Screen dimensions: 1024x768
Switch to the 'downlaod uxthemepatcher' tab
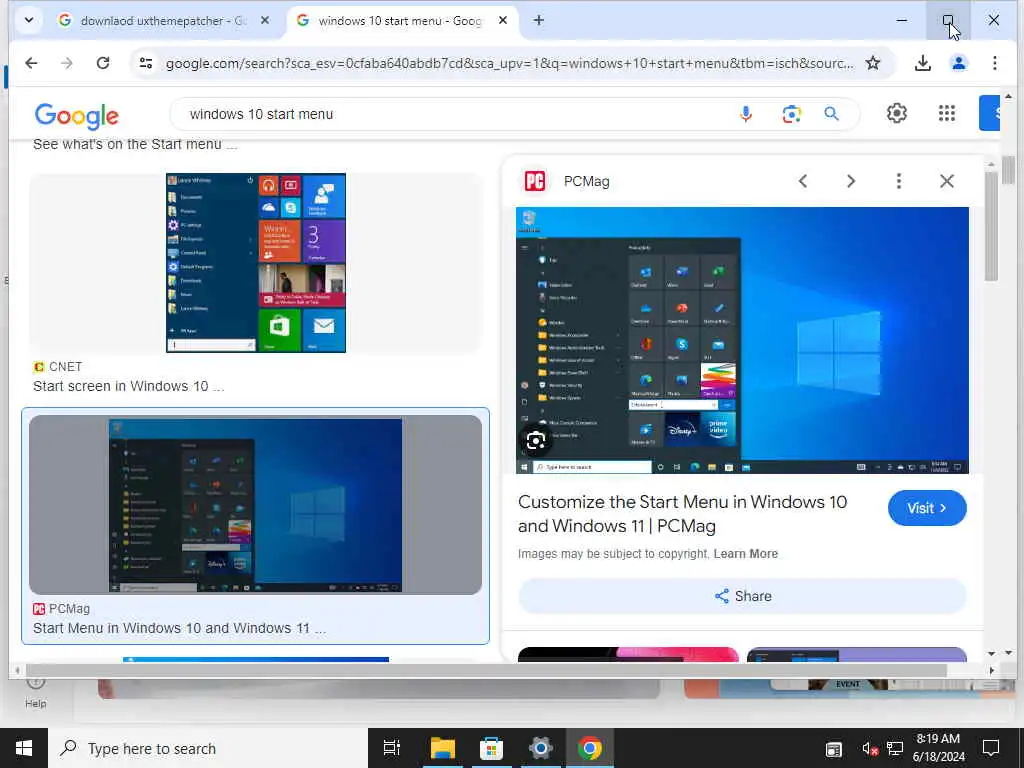[x=163, y=21]
